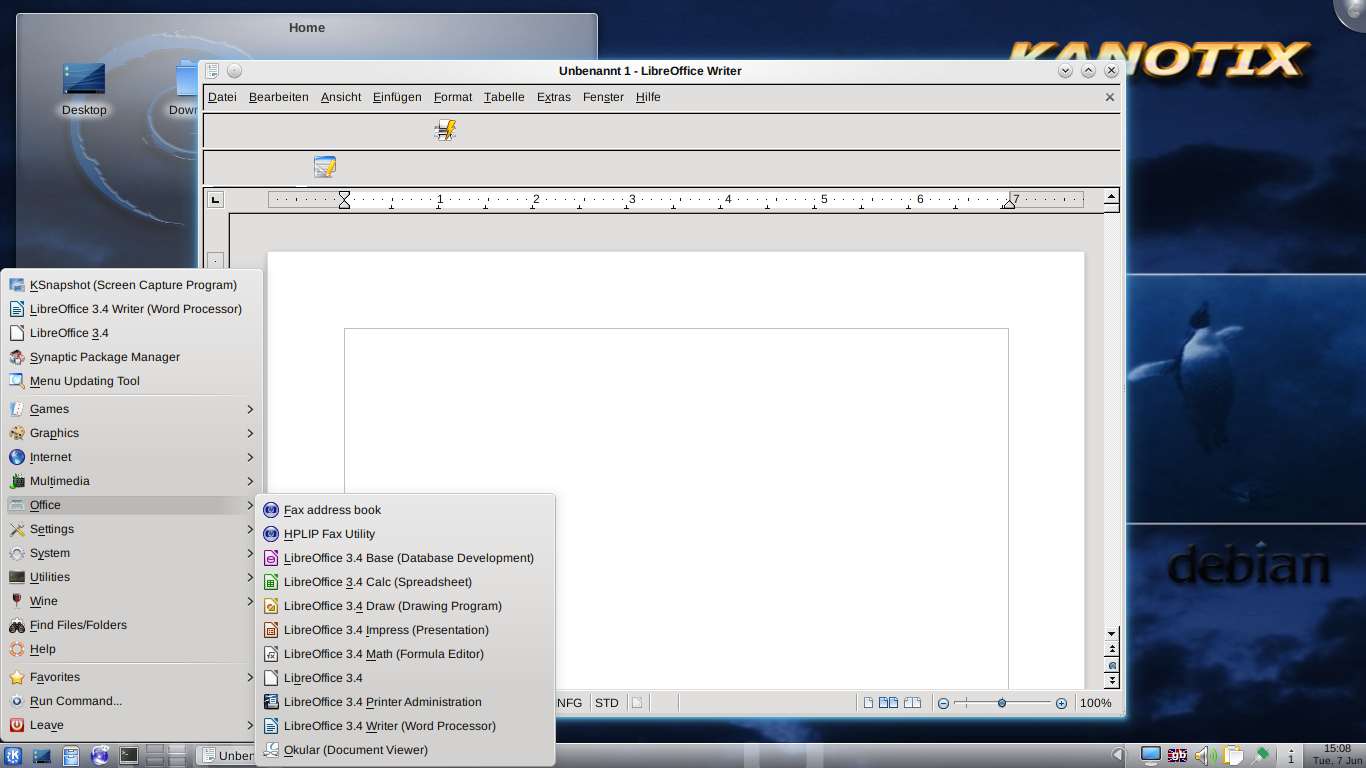Click the virtual desktop pager in taskbar
The image size is (1366, 768).
(166, 756)
